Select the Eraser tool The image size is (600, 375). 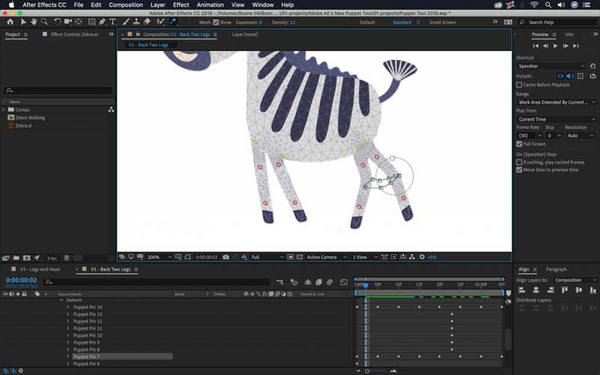pyautogui.click(x=147, y=22)
